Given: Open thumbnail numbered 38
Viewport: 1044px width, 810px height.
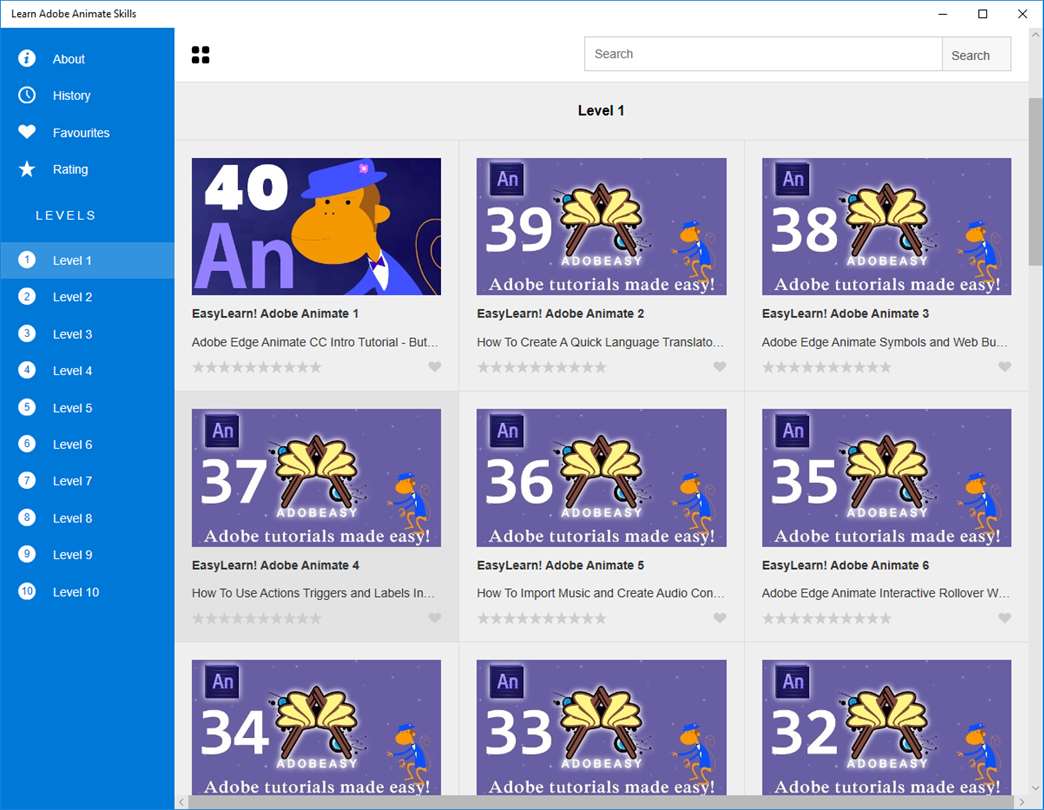Looking at the screenshot, I should pyautogui.click(x=886, y=226).
